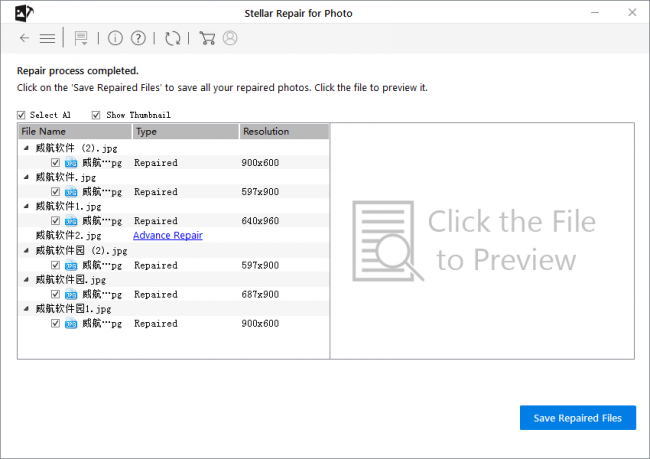
Task: Open the shopping cart buy icon
Action: 207,38
